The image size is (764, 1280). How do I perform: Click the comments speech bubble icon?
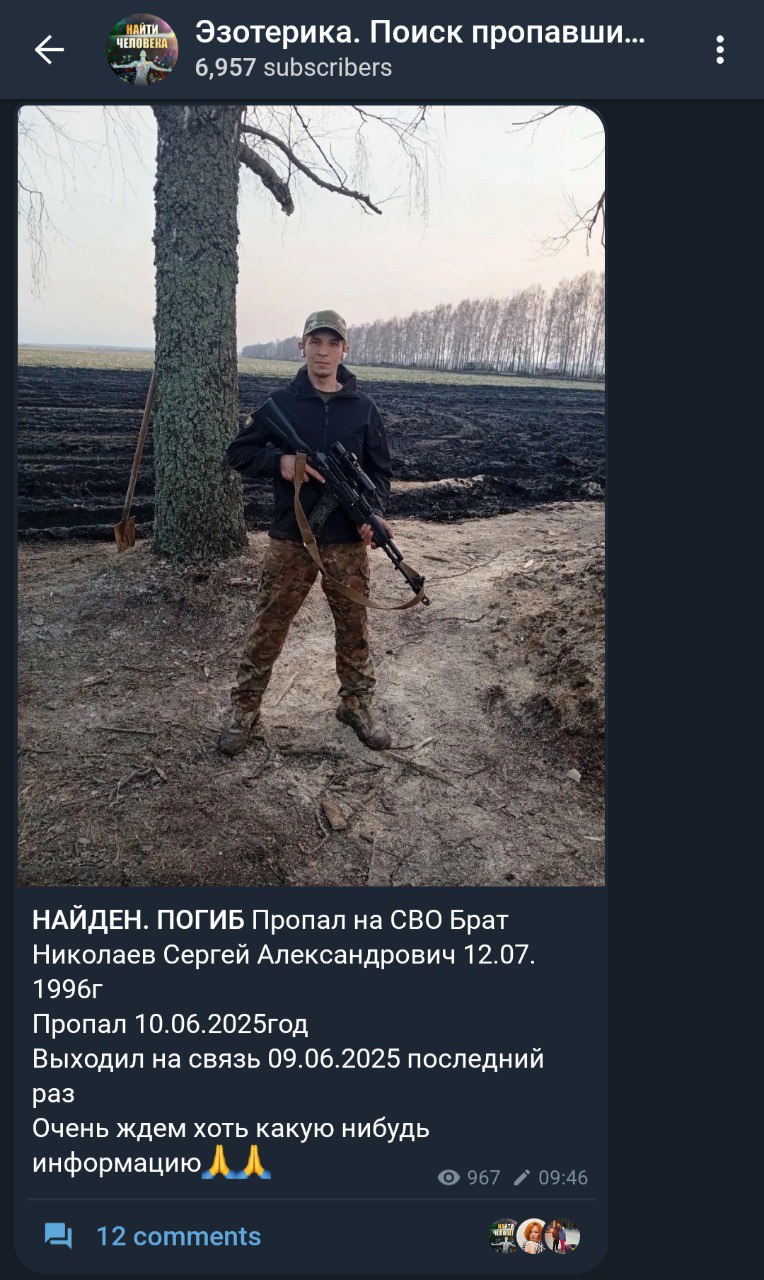[x=59, y=1237]
